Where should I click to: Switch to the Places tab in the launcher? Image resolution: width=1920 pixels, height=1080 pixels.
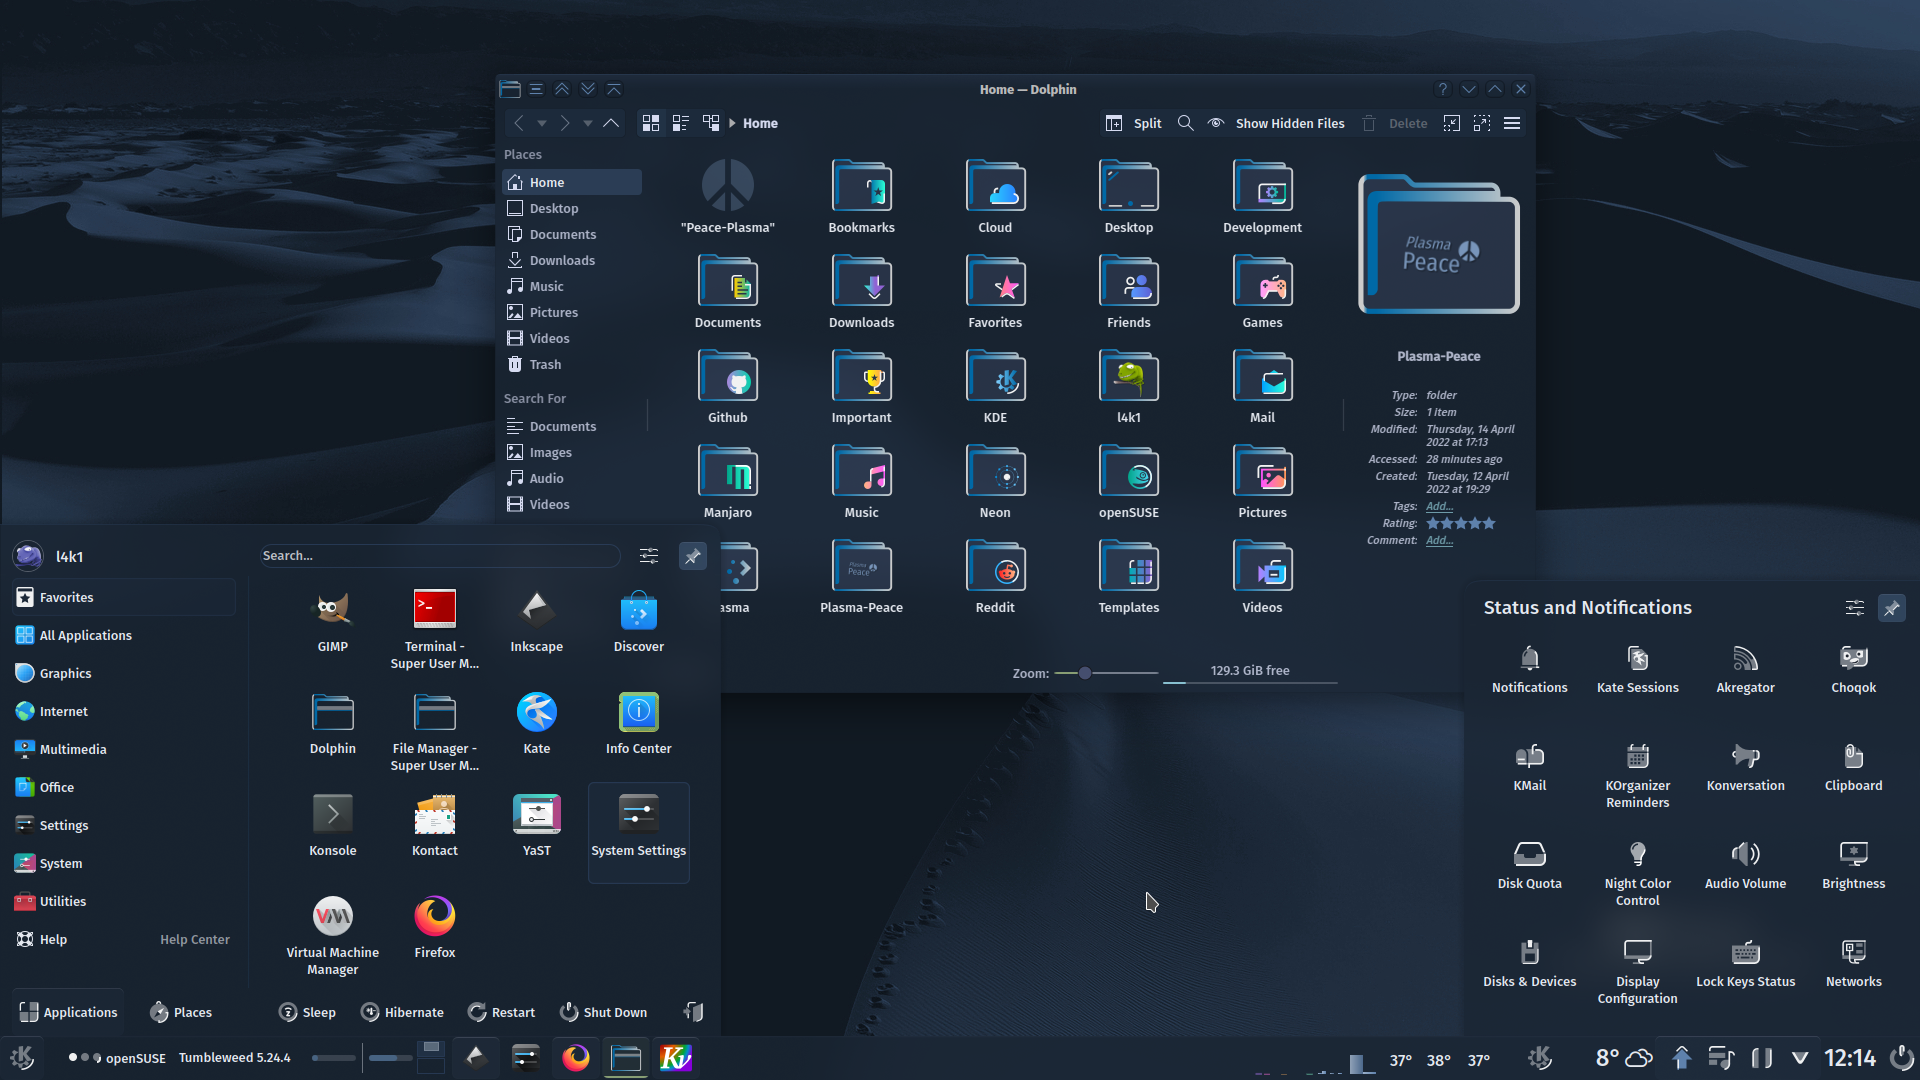(181, 1012)
